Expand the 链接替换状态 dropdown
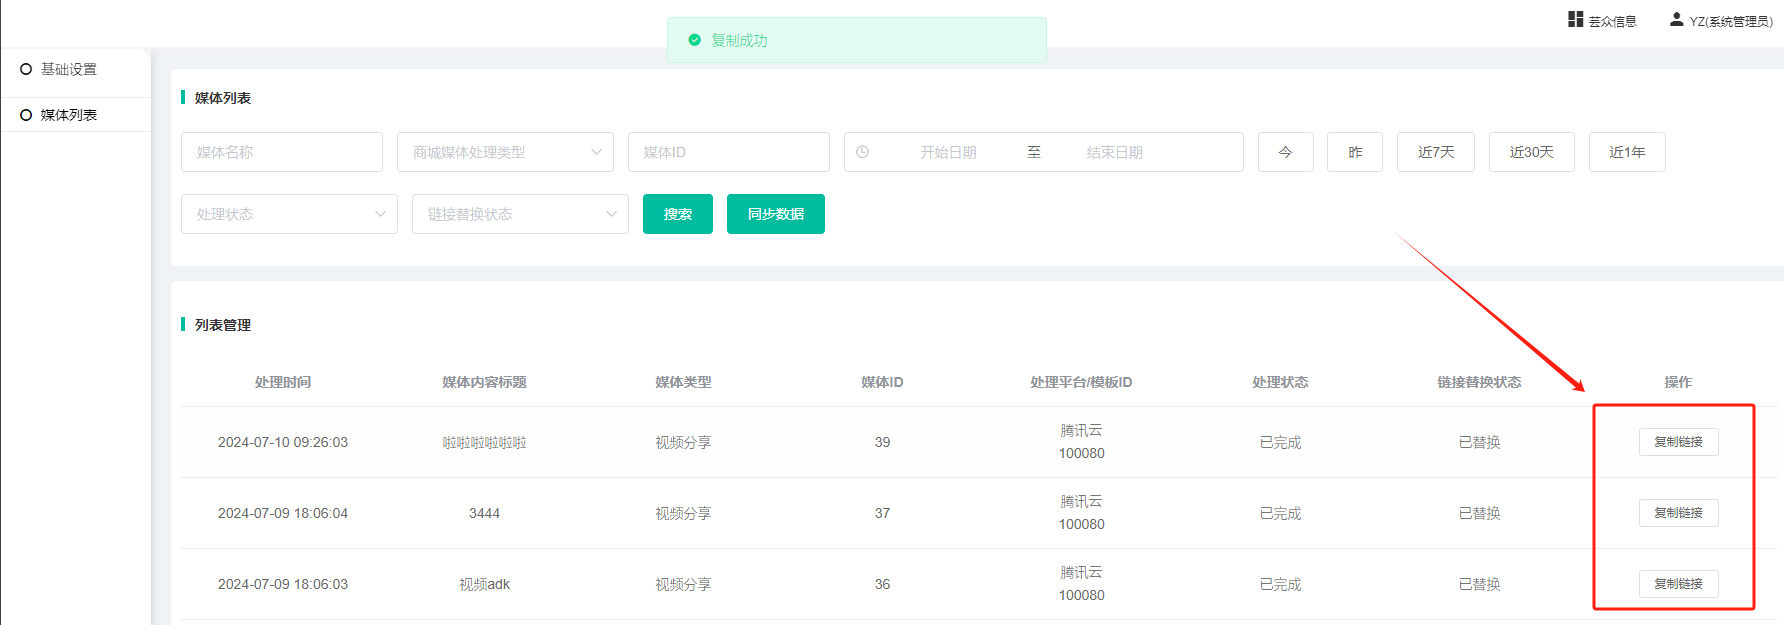The height and width of the screenshot is (625, 1784). coord(520,214)
